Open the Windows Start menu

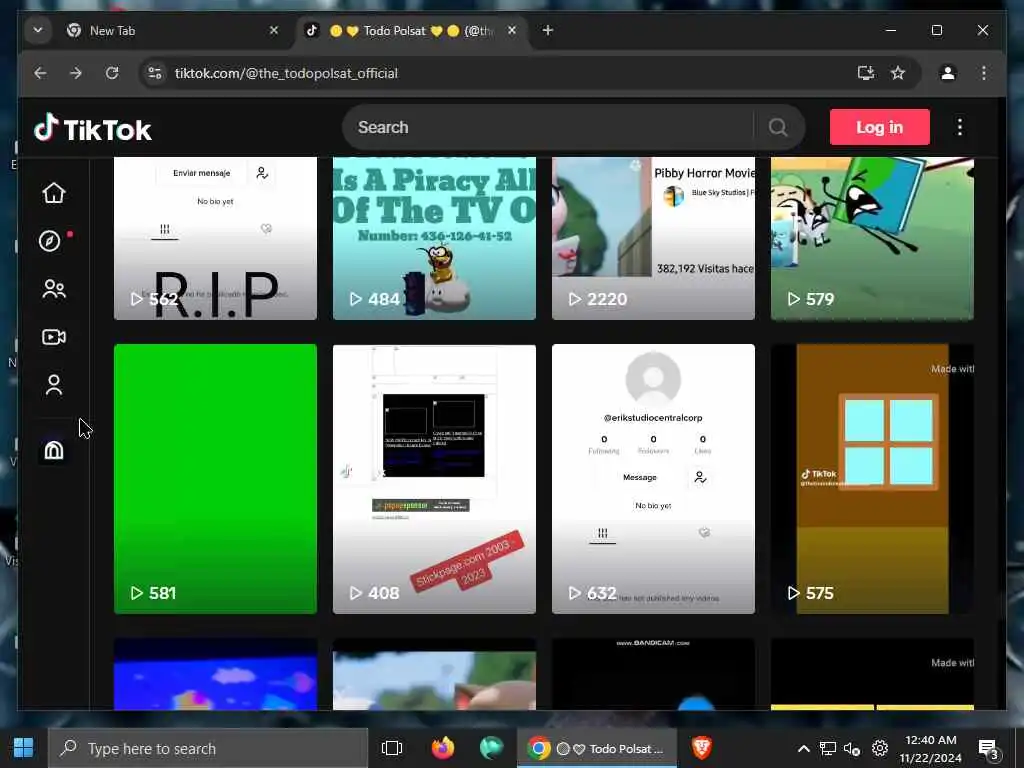pos(24,748)
